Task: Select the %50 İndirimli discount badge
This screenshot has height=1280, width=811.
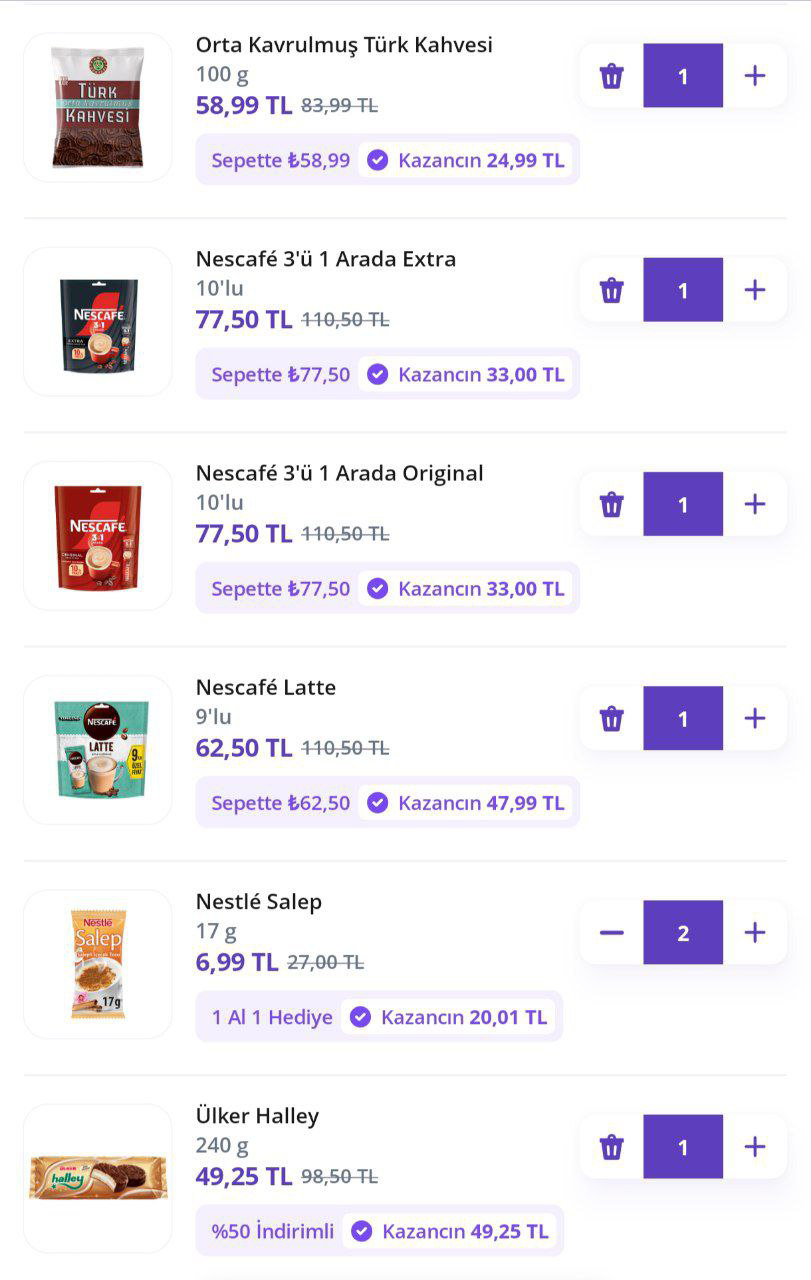Action: (273, 1231)
